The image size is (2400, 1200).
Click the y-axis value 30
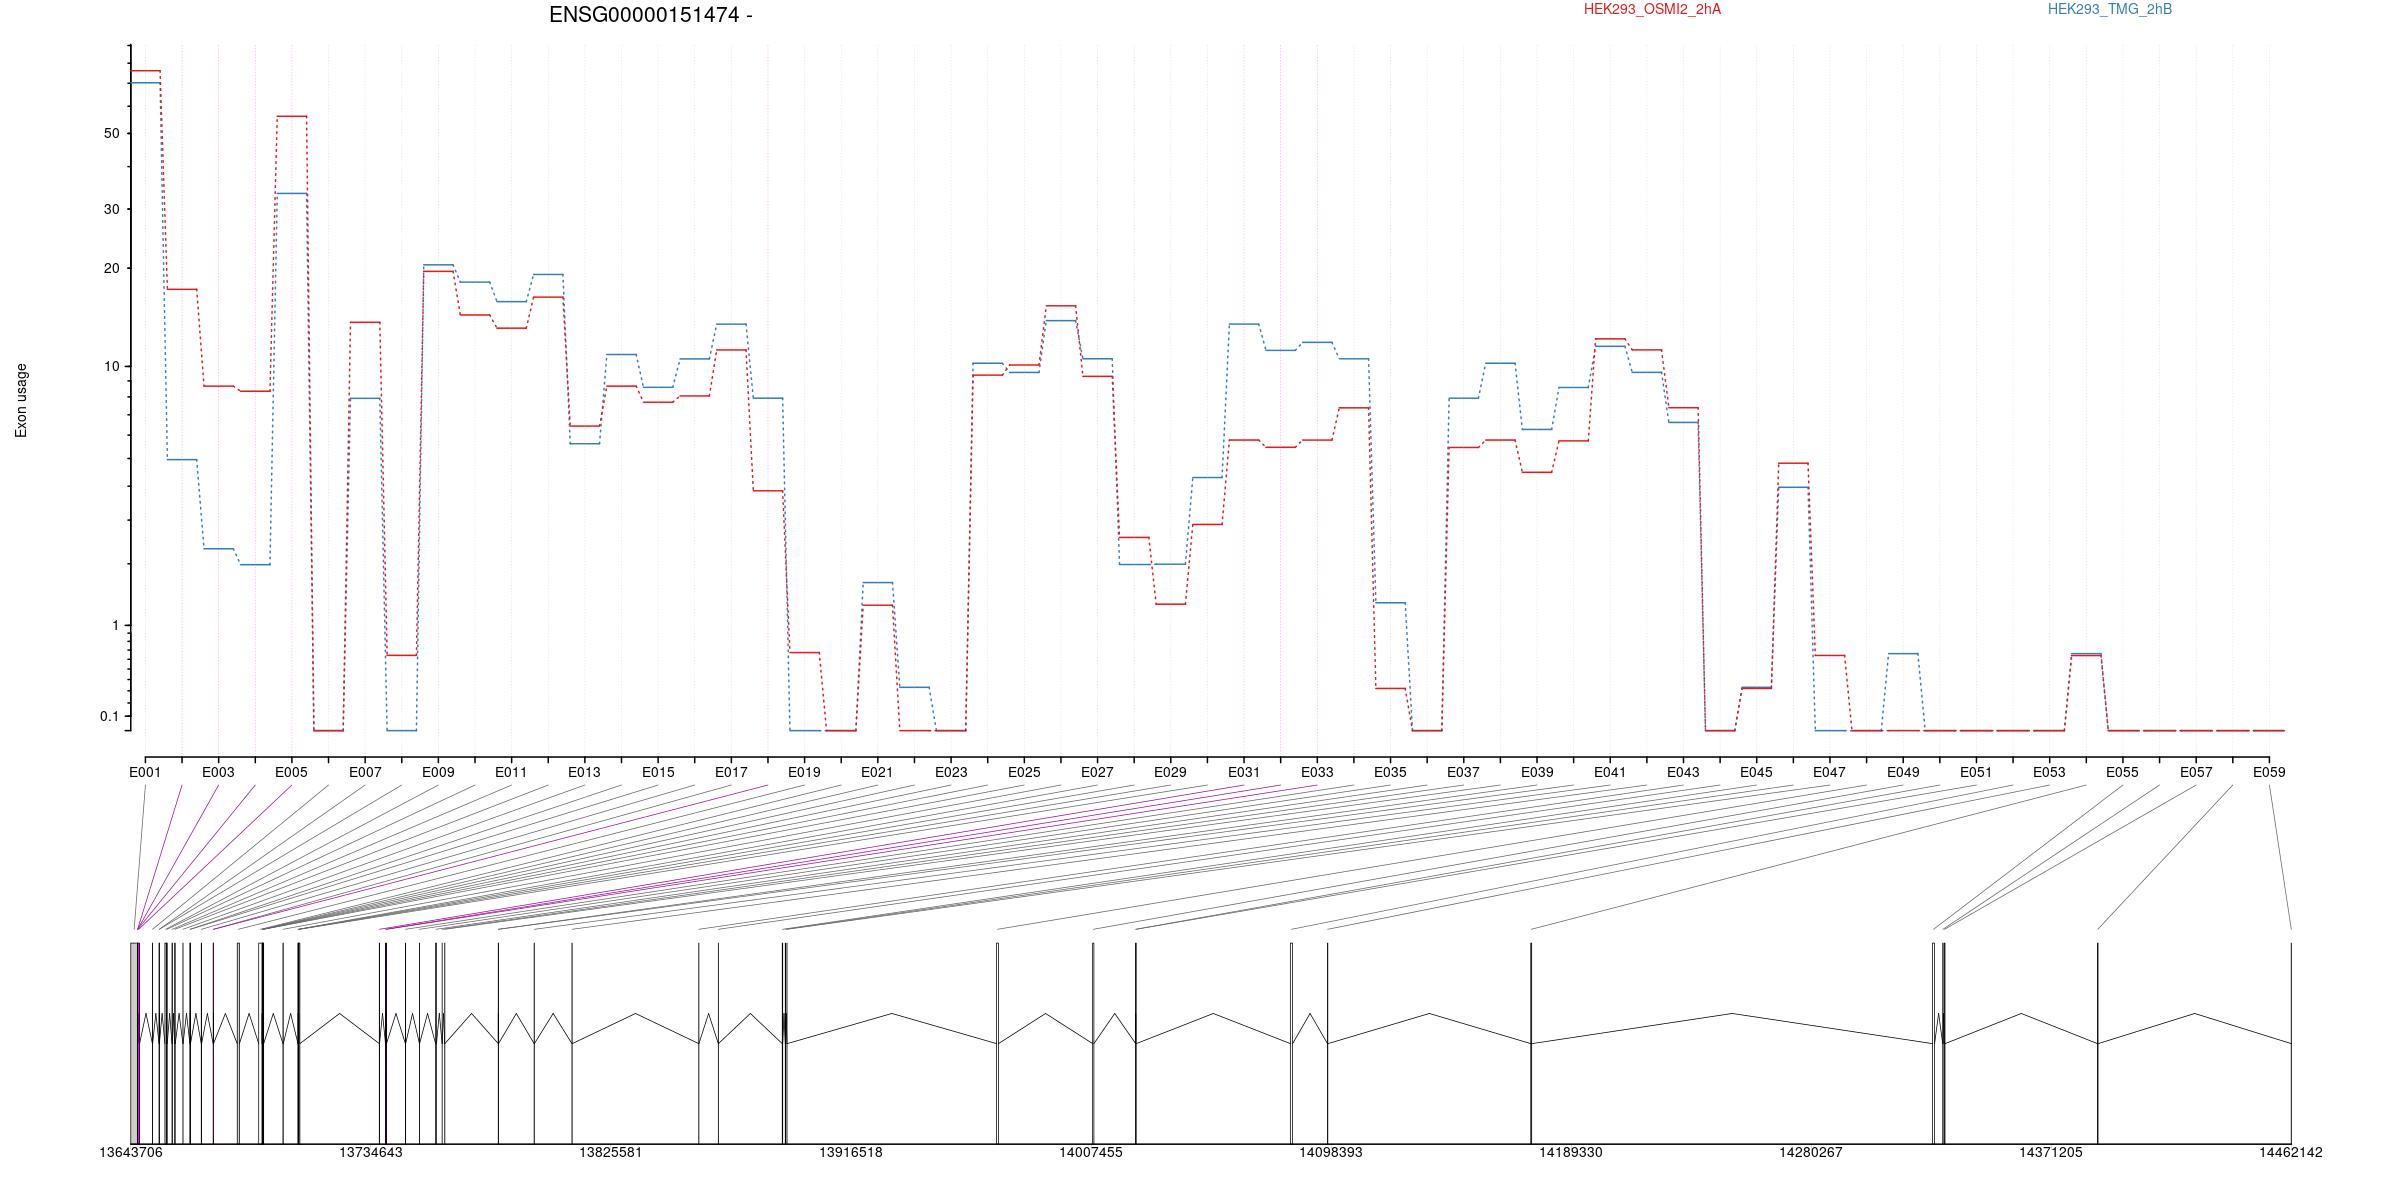pos(111,209)
